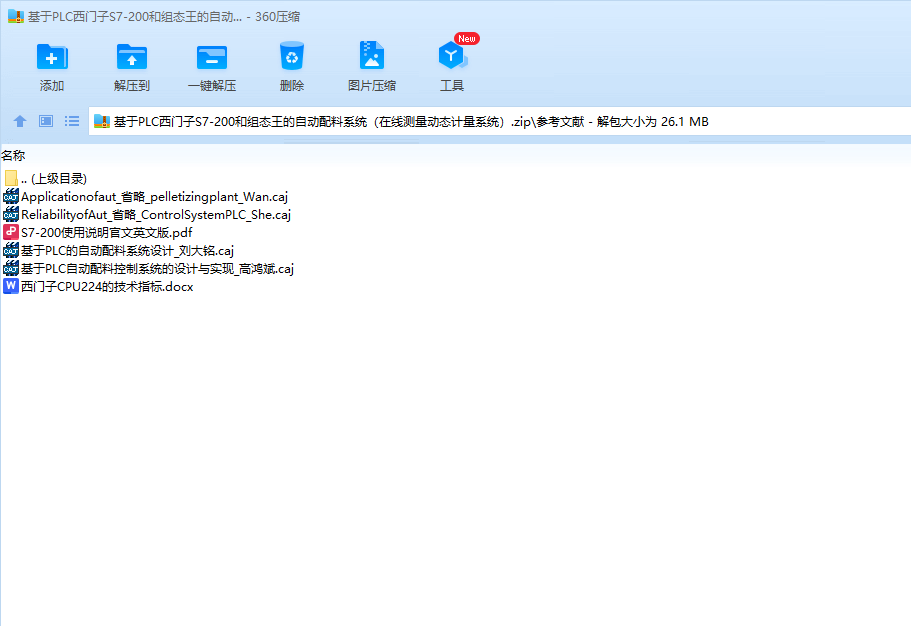Click the 解压到 (Extract to) icon
The height and width of the screenshot is (626, 911).
(x=132, y=57)
